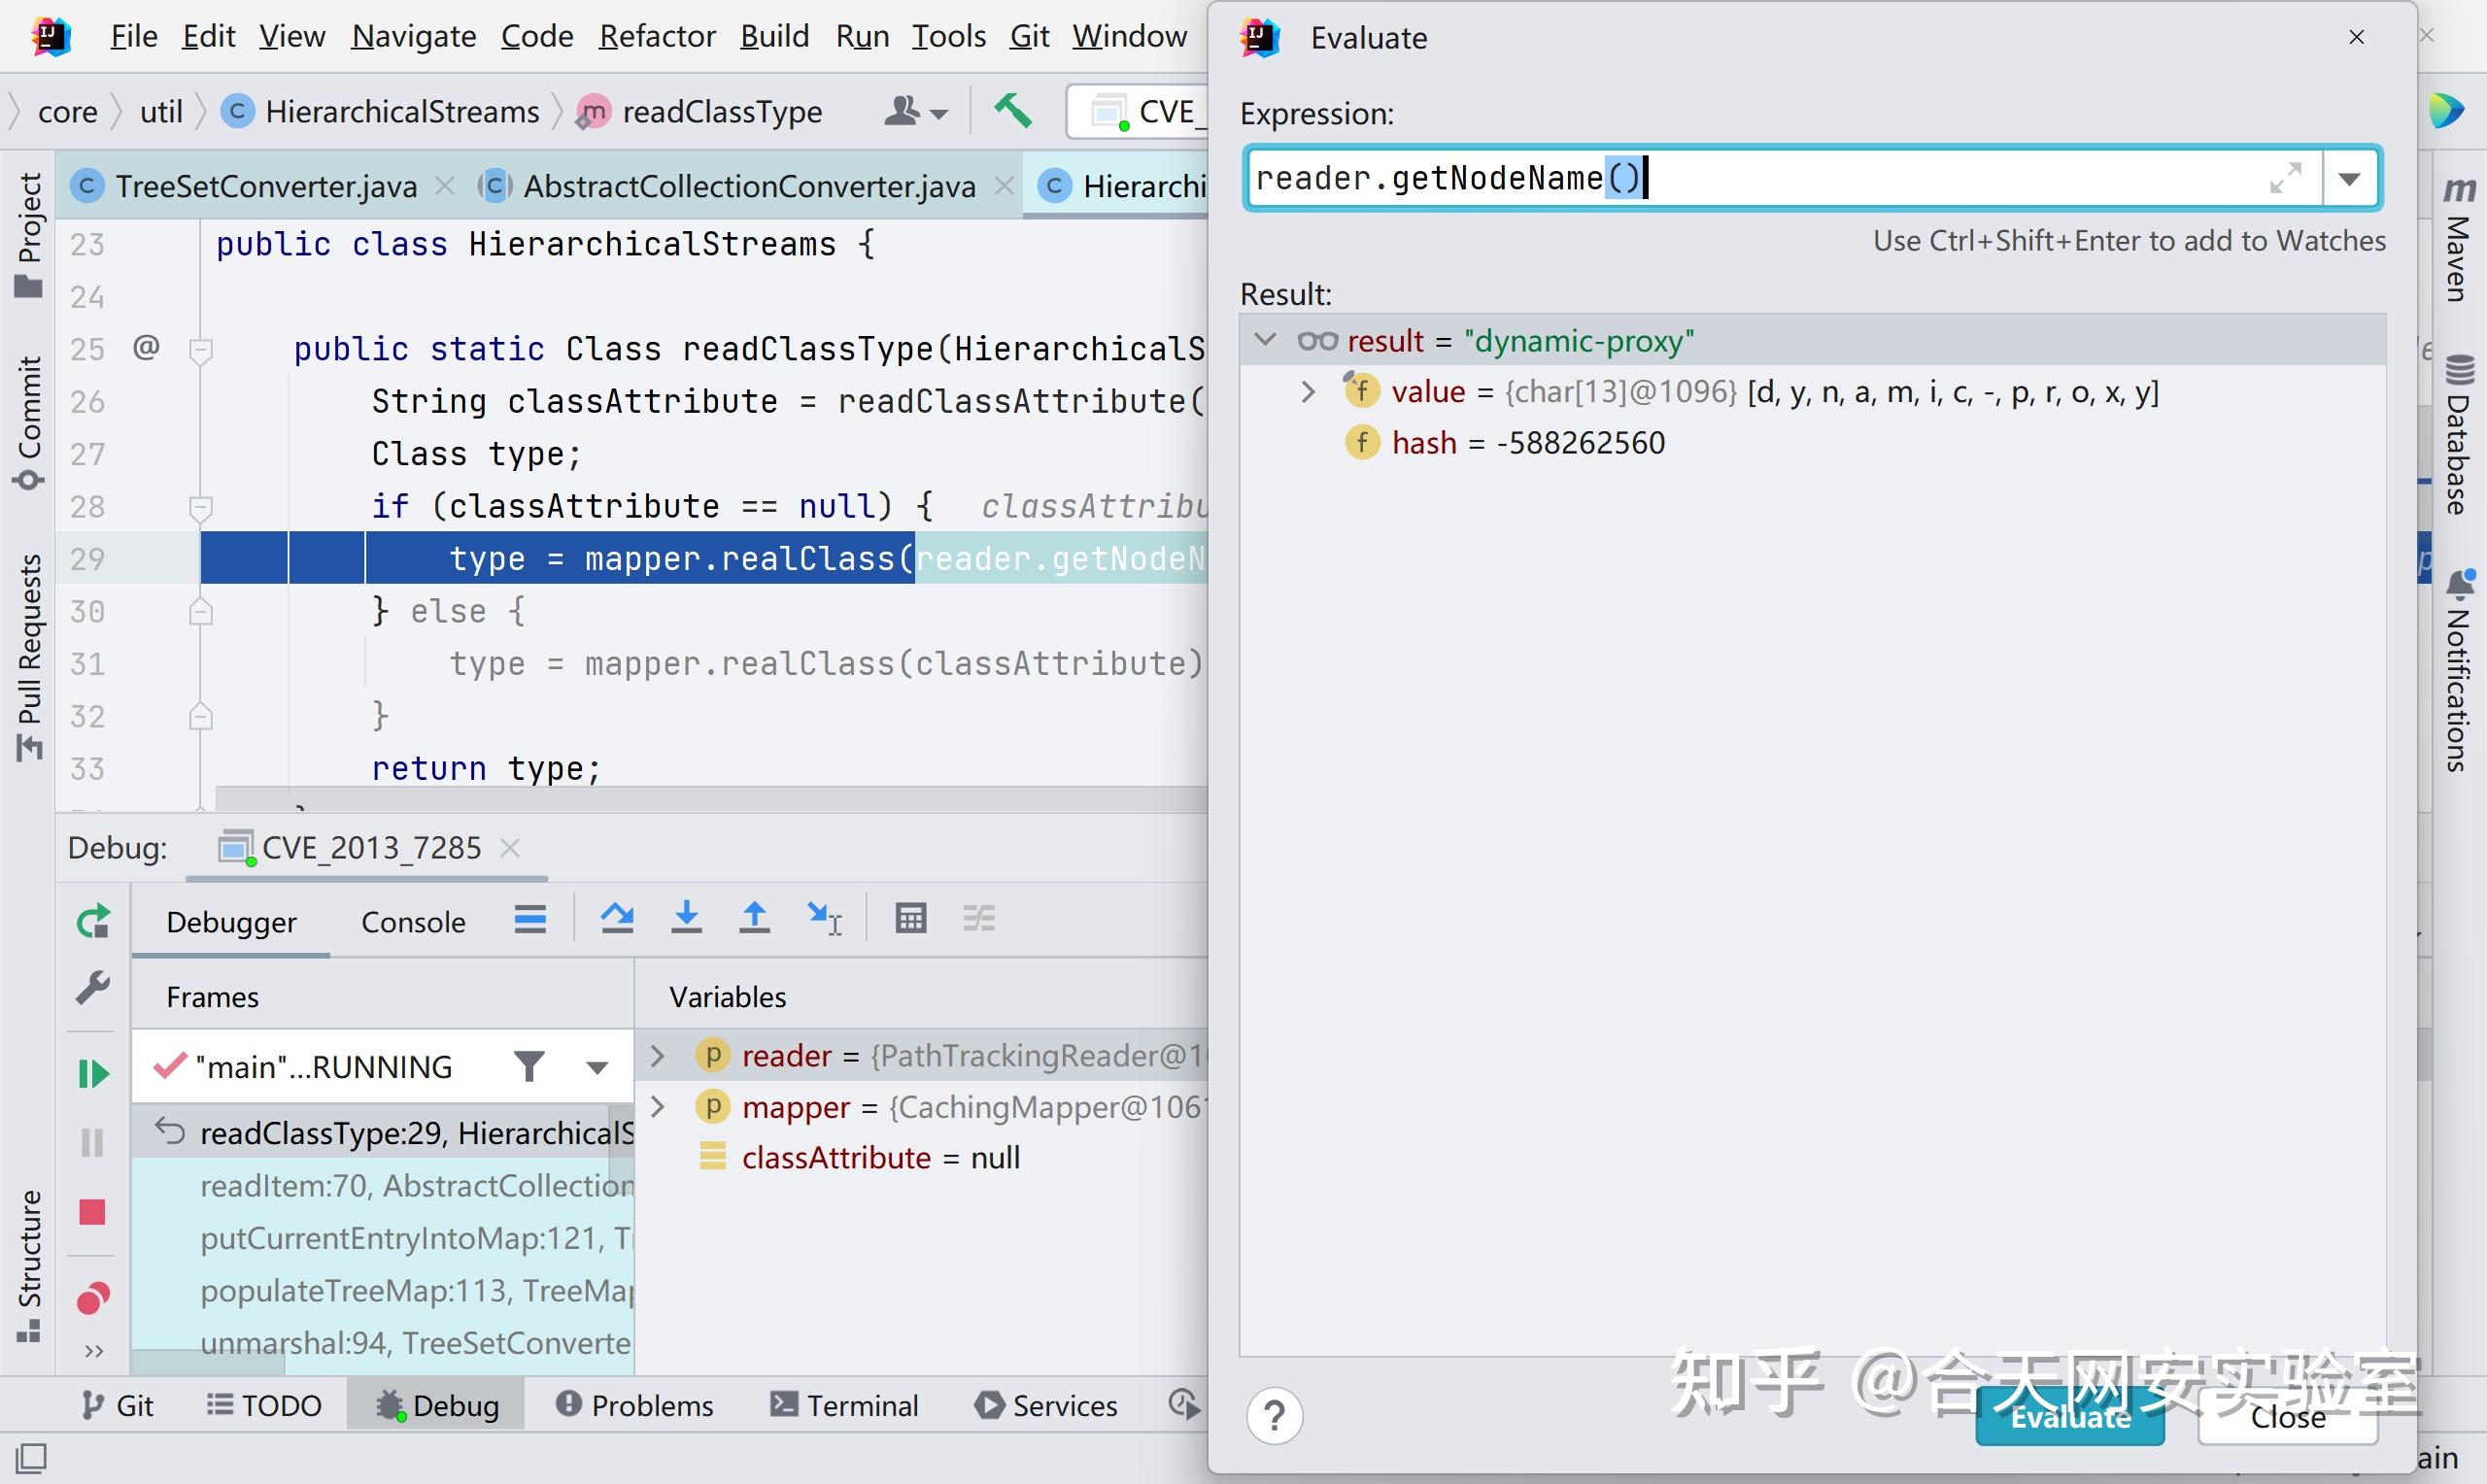Expand the reader variable in Variables panel
The width and height of the screenshot is (2487, 1484).
click(x=657, y=1054)
